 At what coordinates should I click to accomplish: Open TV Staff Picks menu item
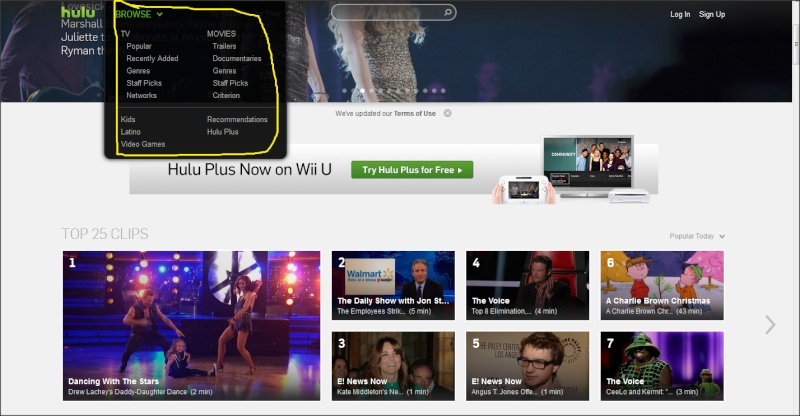pos(144,83)
